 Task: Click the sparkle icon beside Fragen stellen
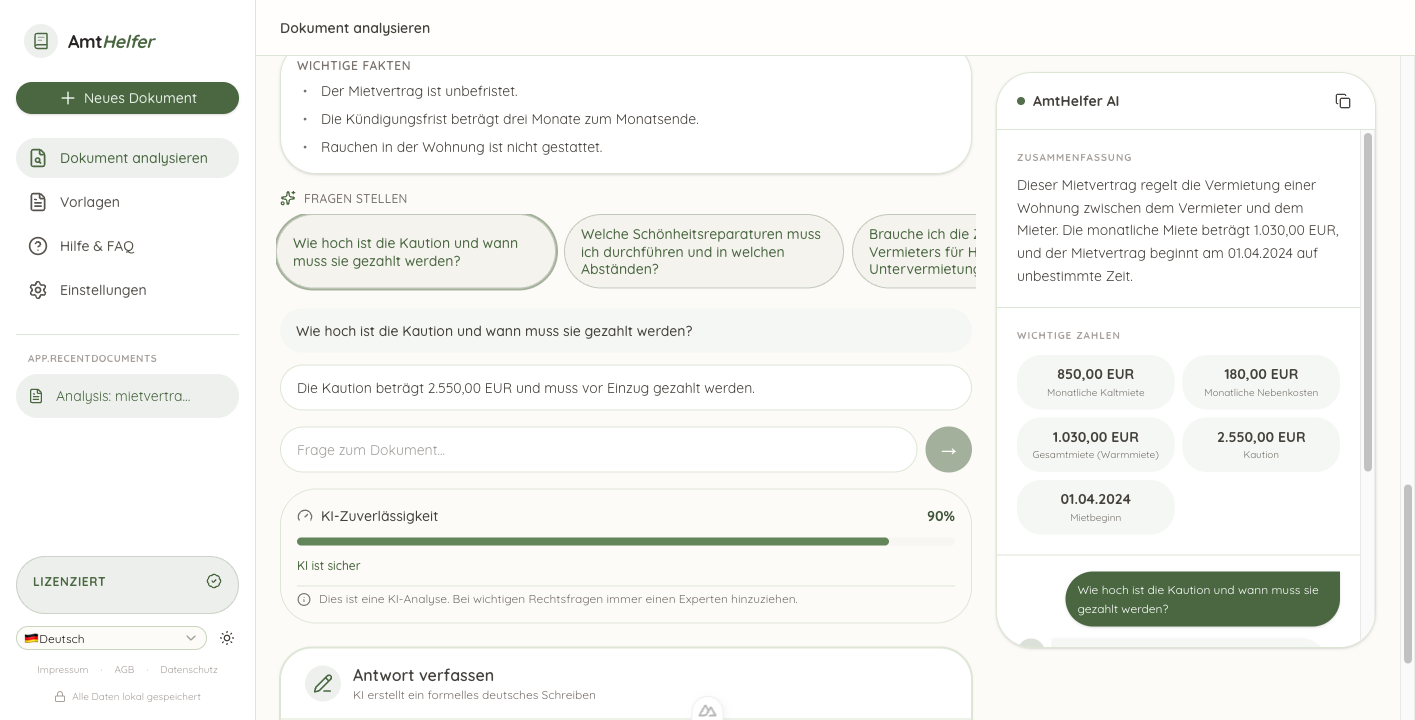(x=288, y=198)
